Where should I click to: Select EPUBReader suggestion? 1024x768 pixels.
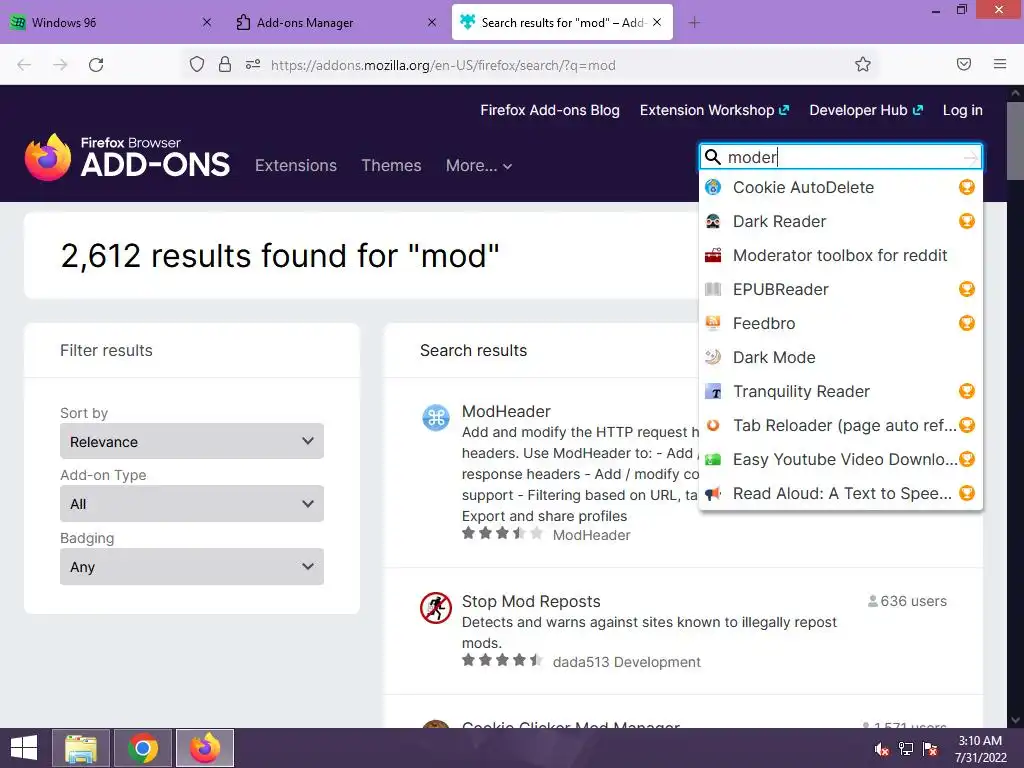(840, 289)
